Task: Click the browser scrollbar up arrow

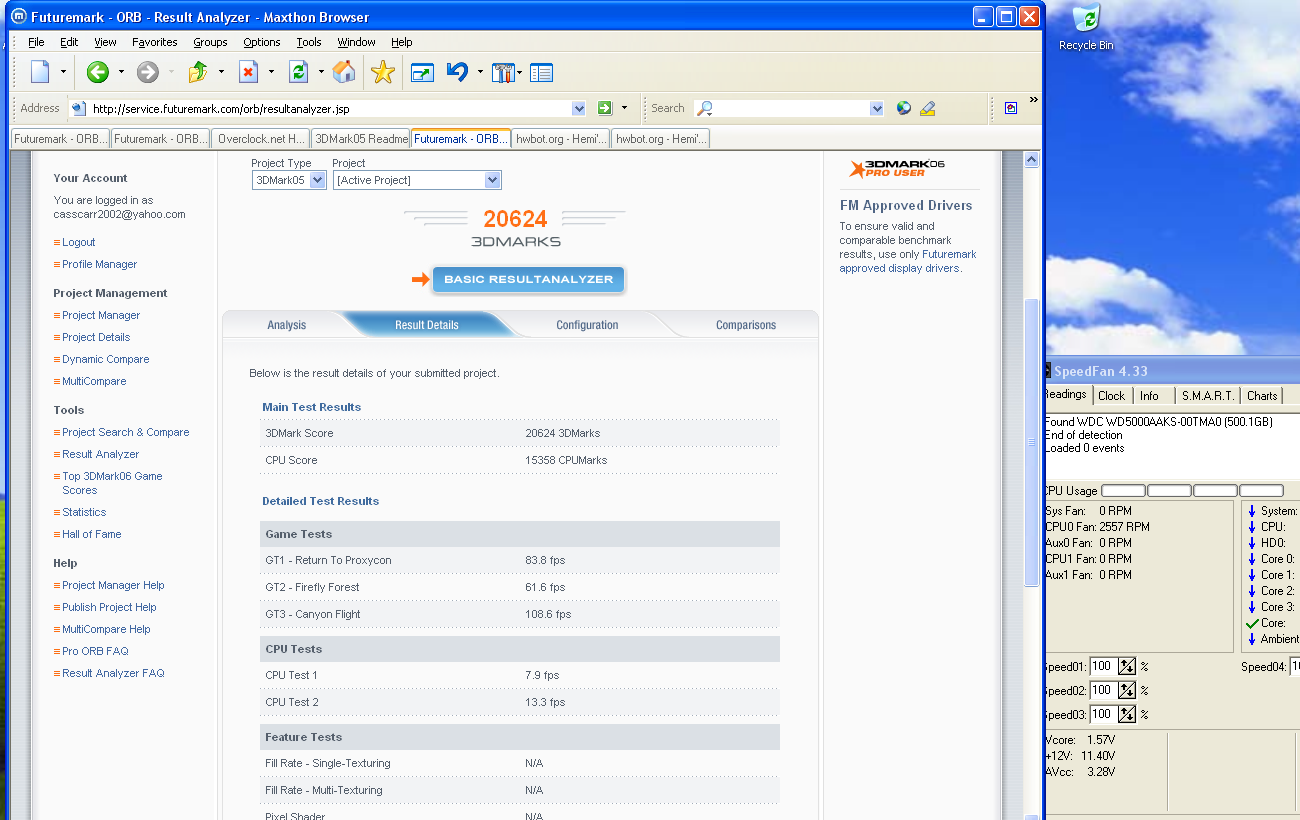Action: 1032,159
